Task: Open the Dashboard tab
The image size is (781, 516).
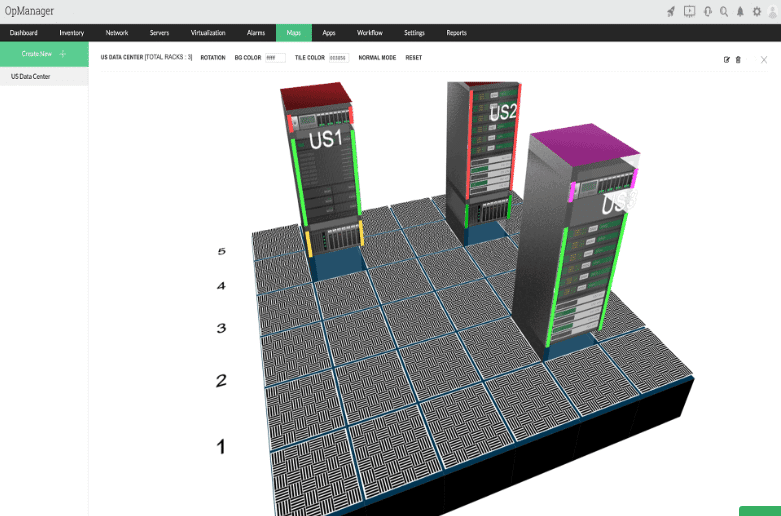Action: [x=23, y=33]
